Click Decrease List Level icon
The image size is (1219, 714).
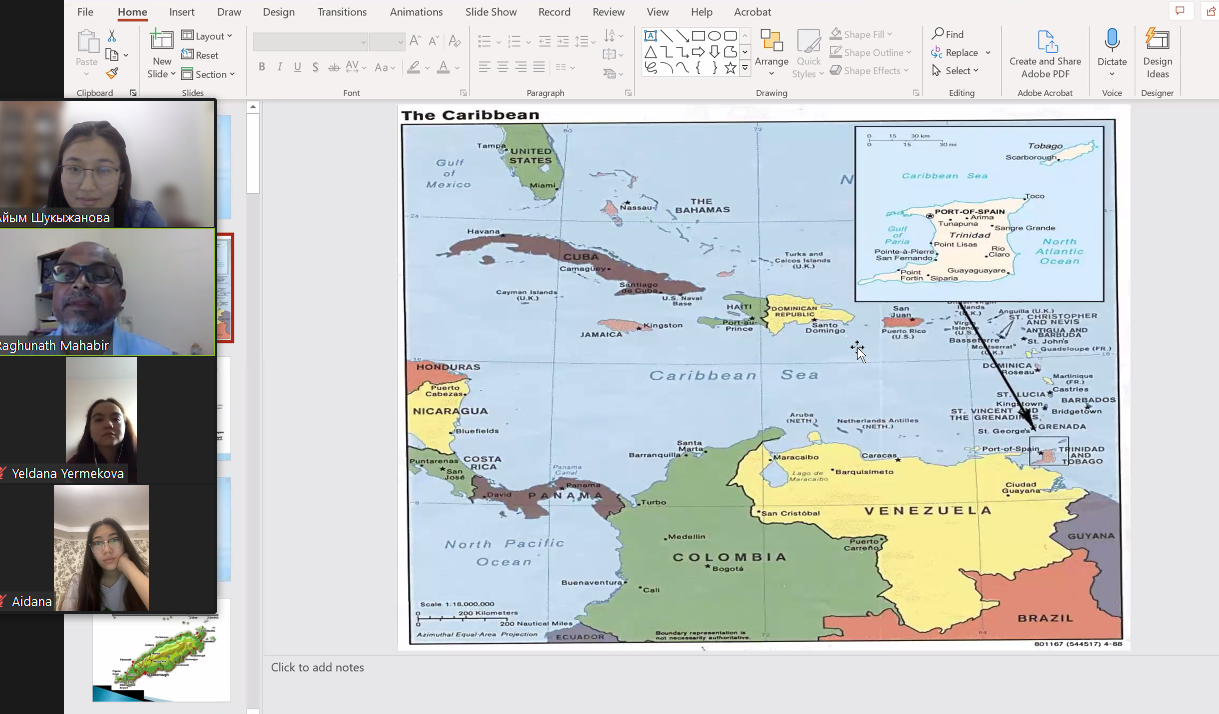545,41
